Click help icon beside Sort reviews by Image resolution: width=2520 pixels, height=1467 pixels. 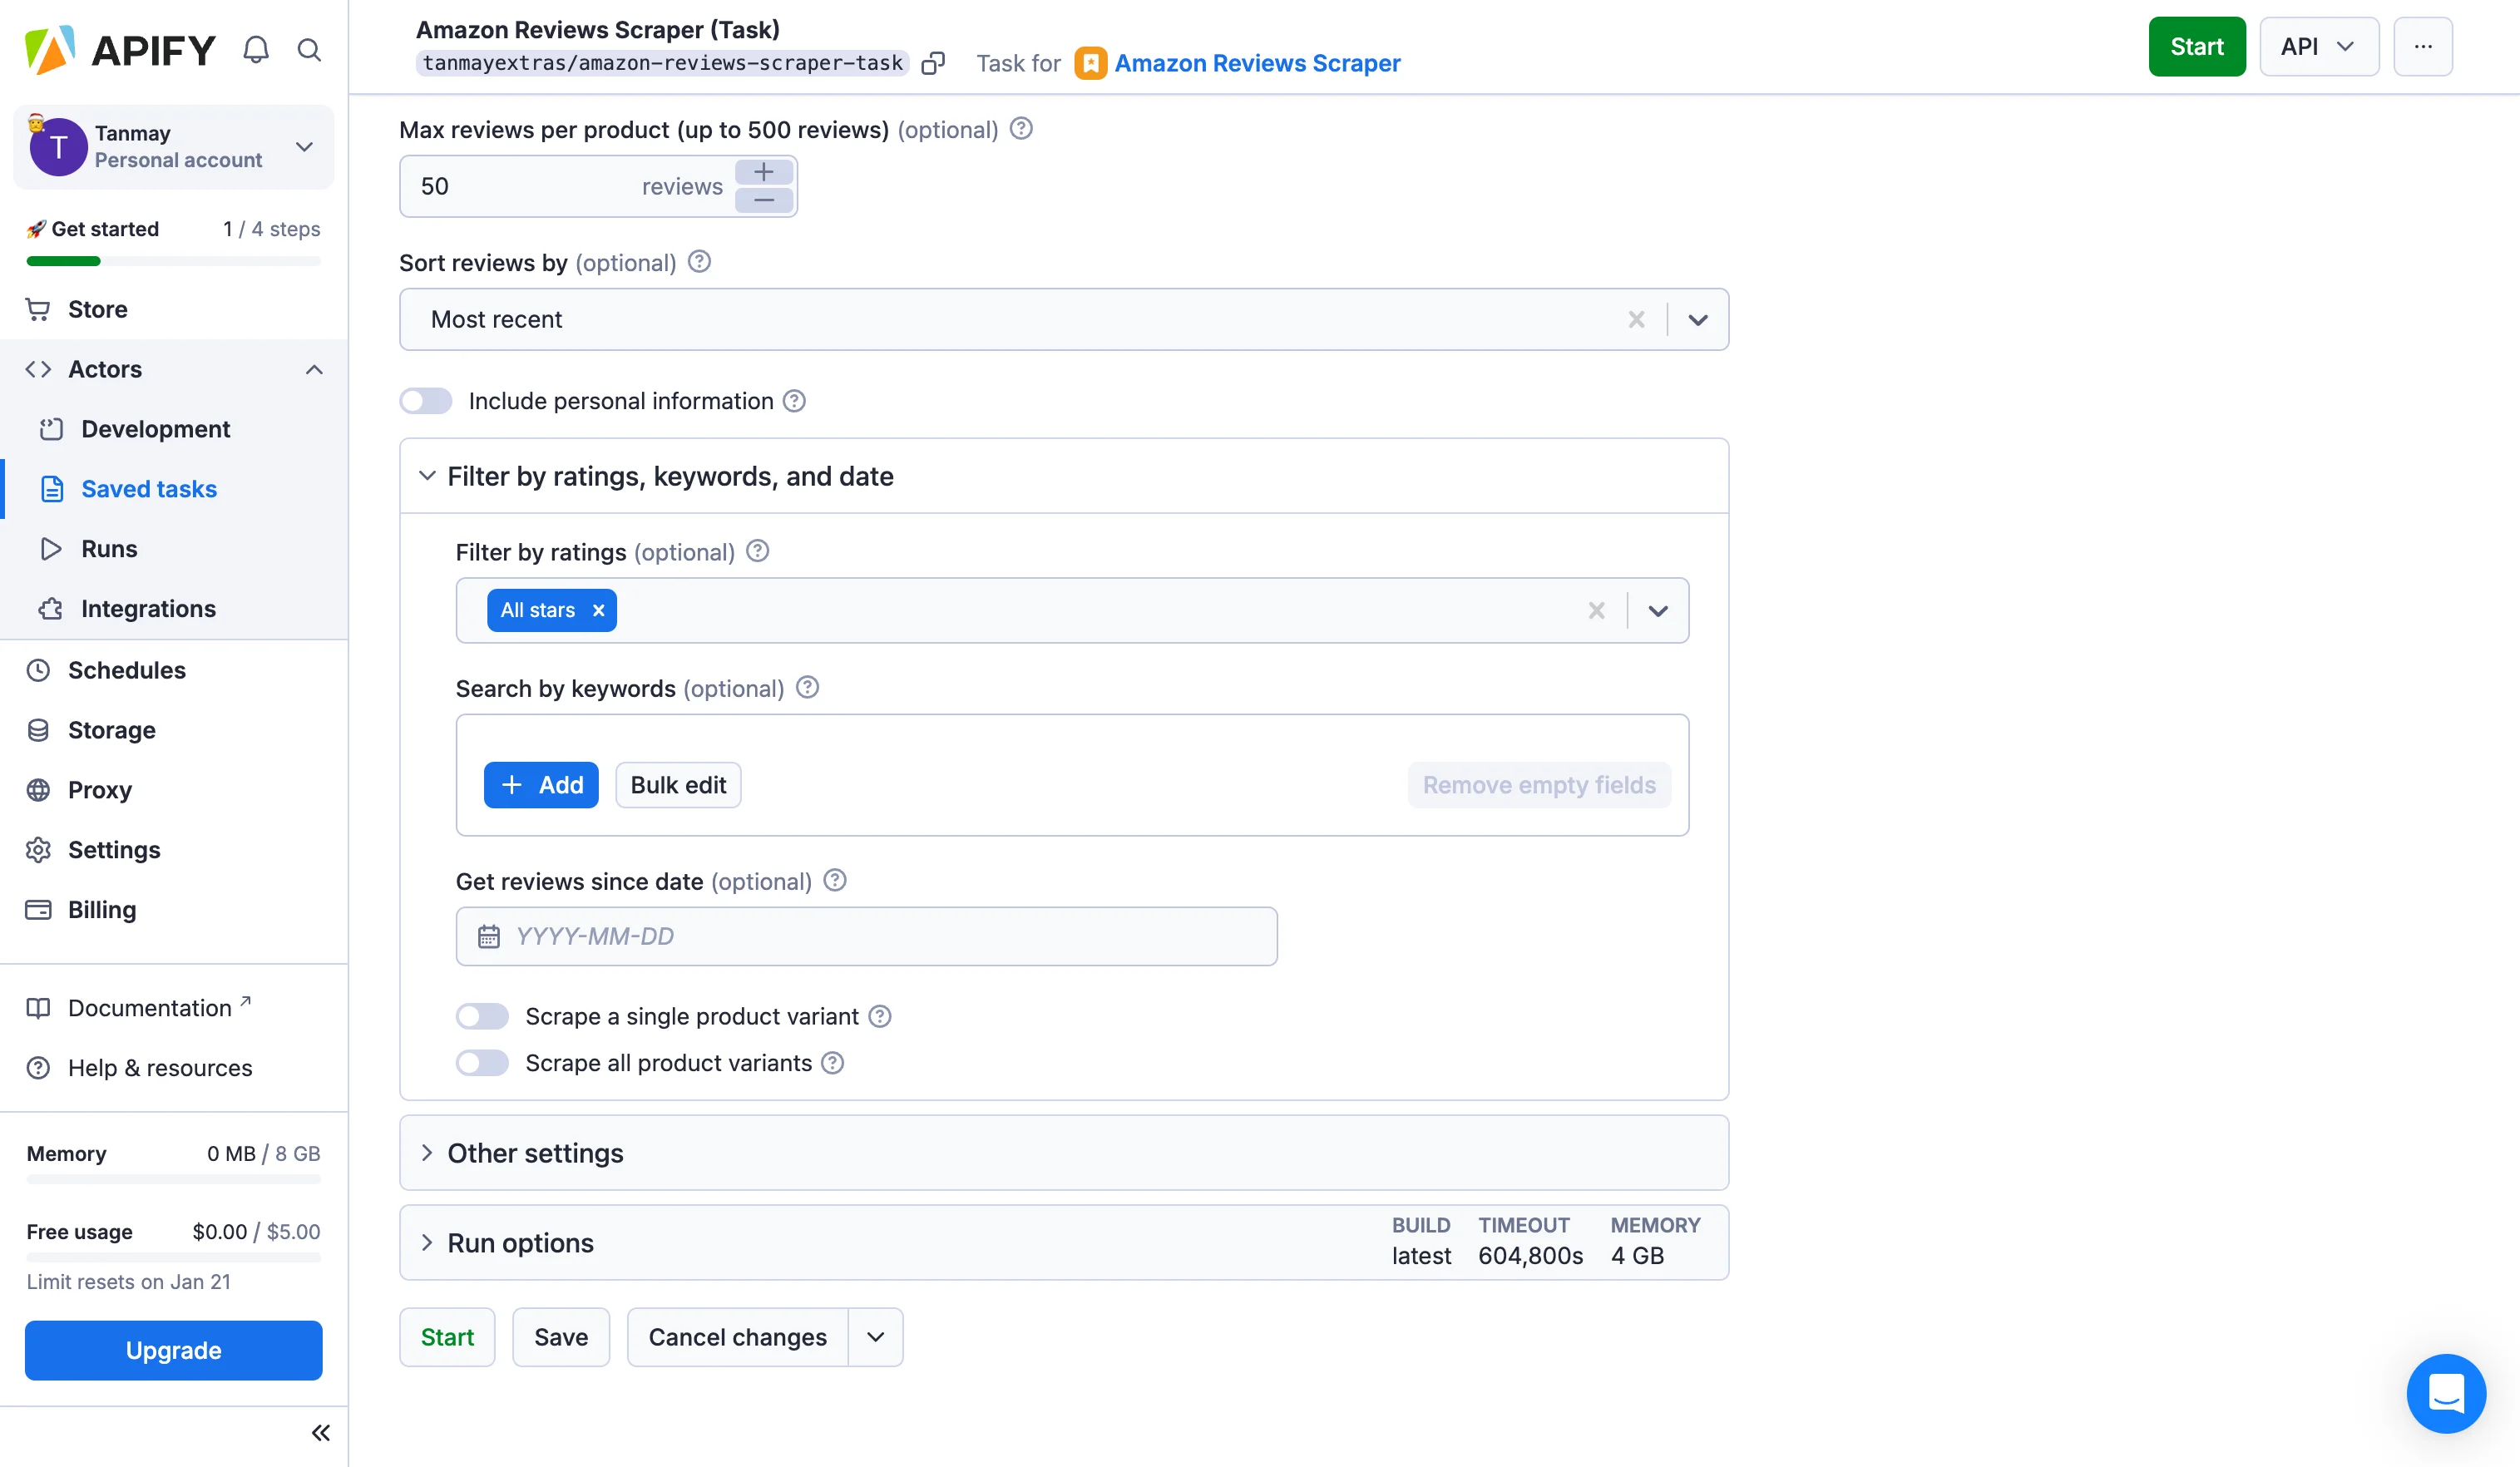point(700,262)
